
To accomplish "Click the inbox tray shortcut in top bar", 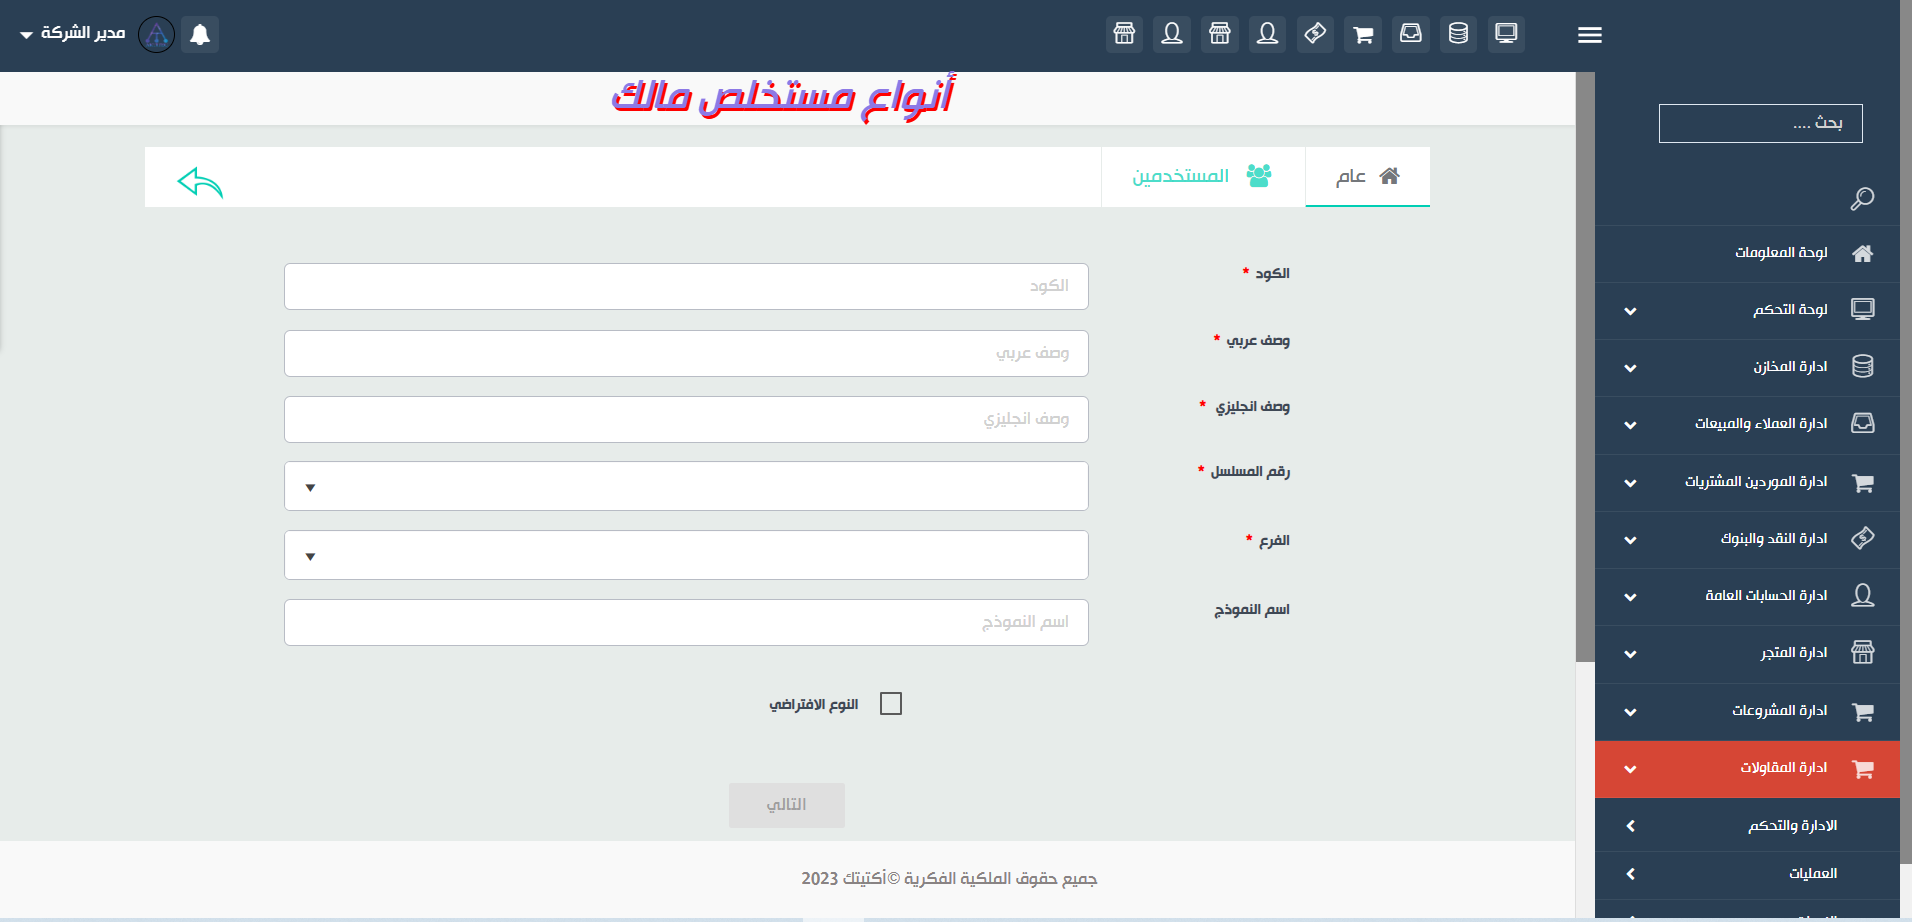I will click(x=1410, y=34).
